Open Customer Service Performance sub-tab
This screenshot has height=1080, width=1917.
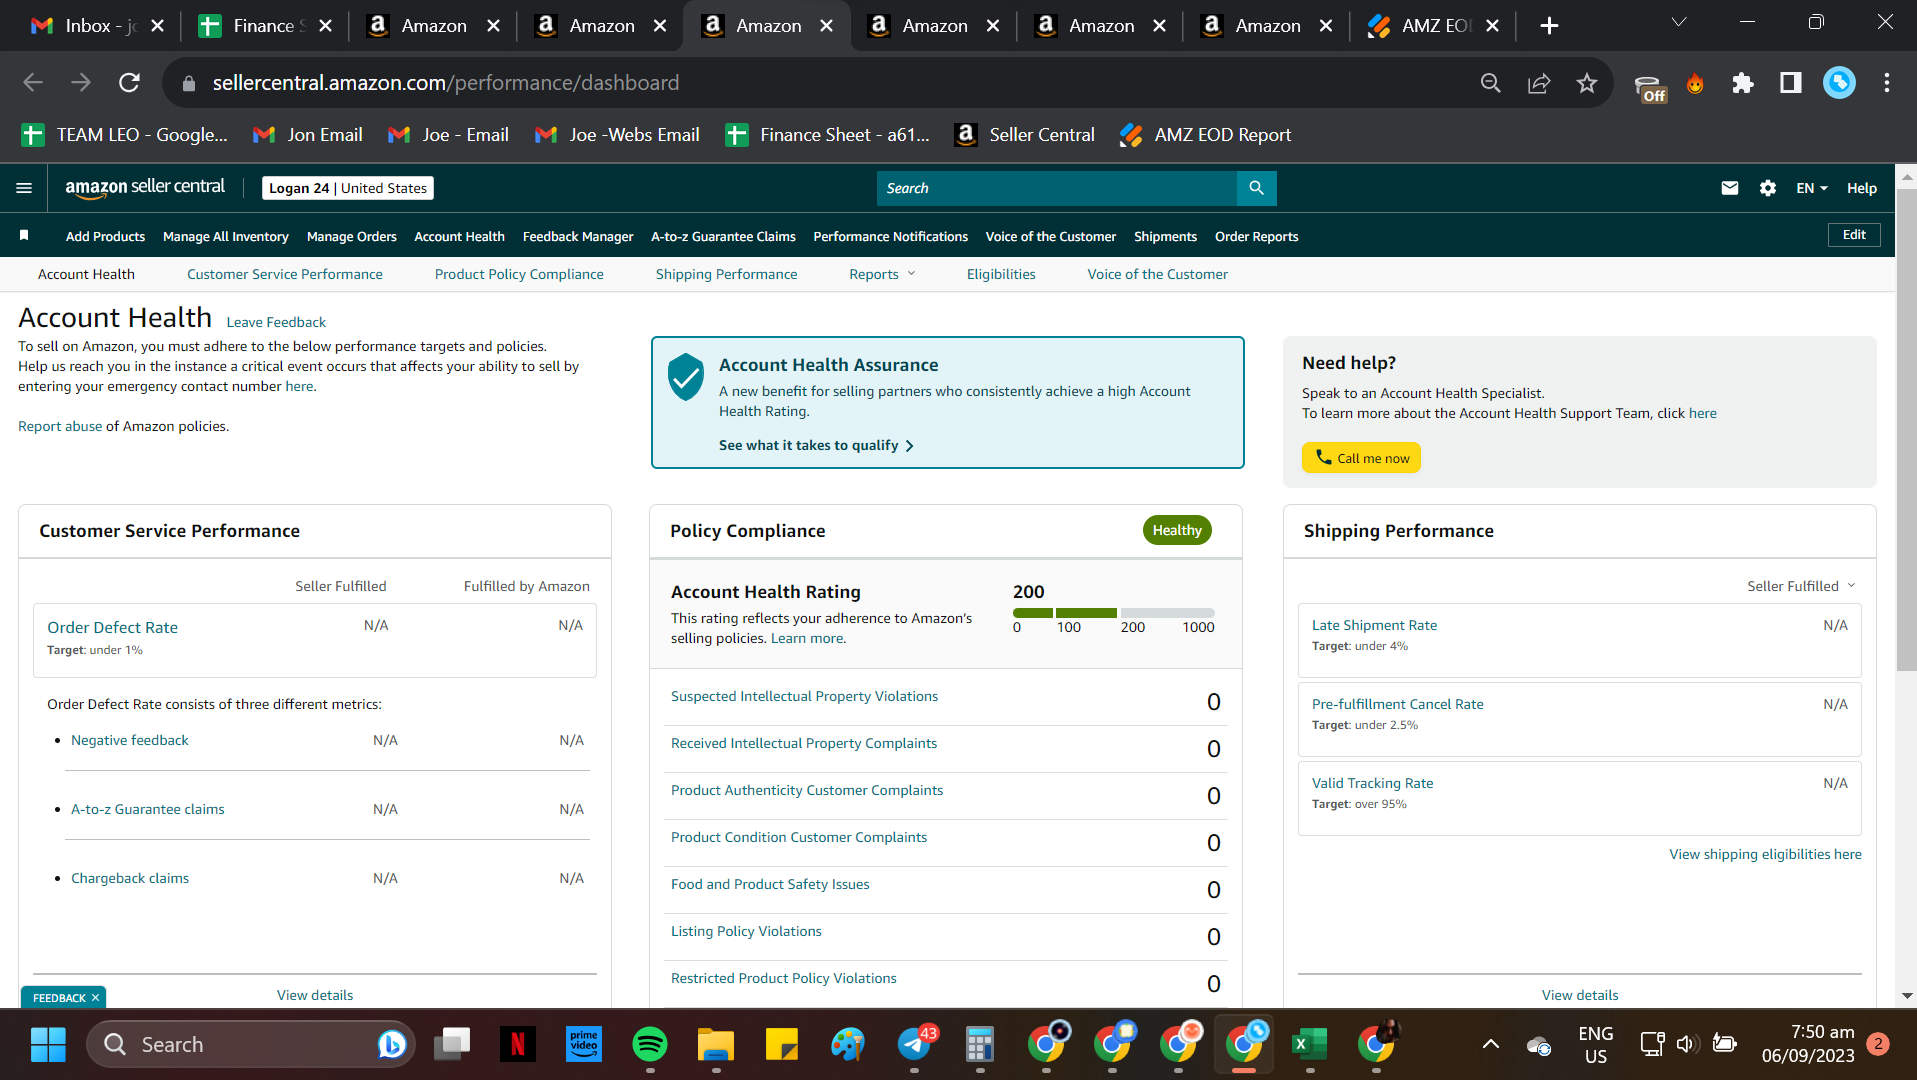[285, 274]
